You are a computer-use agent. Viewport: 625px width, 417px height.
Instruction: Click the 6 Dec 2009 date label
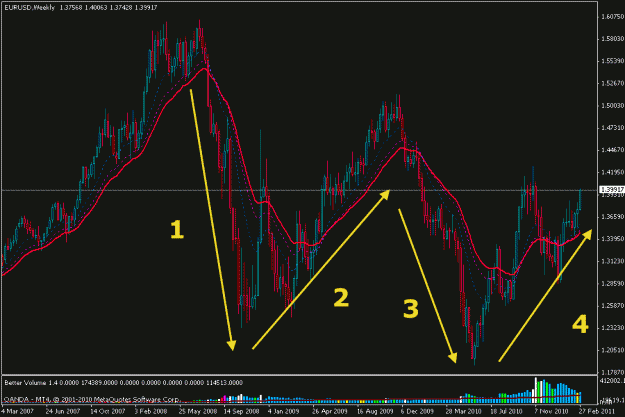click(x=417, y=411)
